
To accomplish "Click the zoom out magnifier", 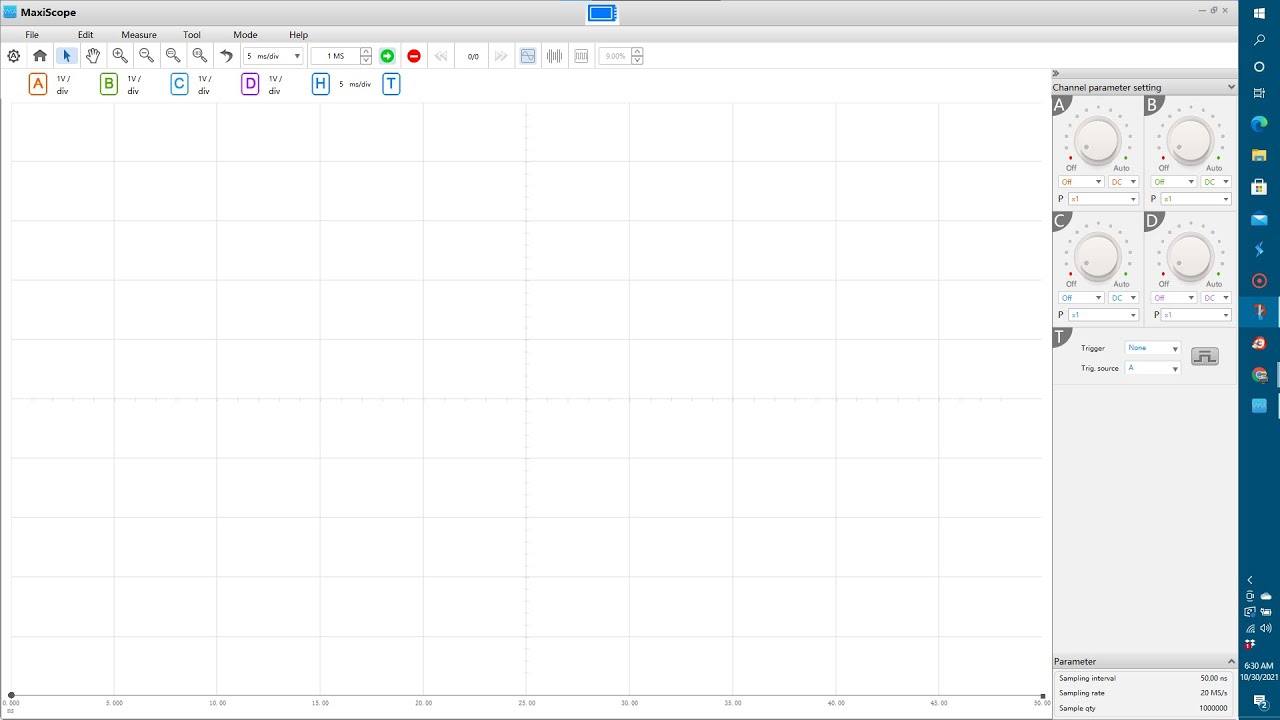I will tap(146, 56).
